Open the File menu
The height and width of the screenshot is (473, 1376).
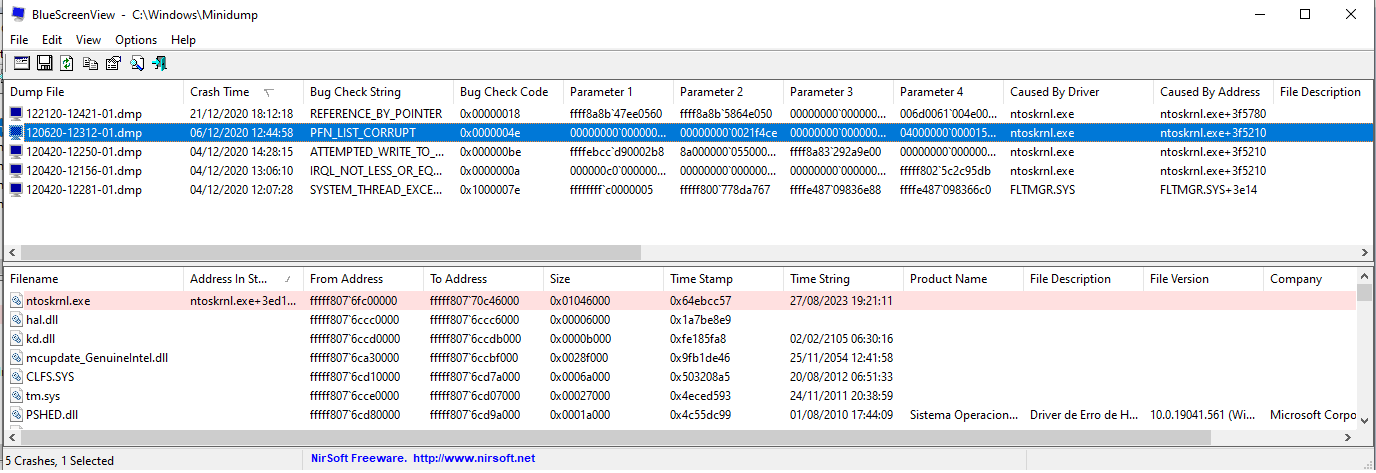coord(19,40)
